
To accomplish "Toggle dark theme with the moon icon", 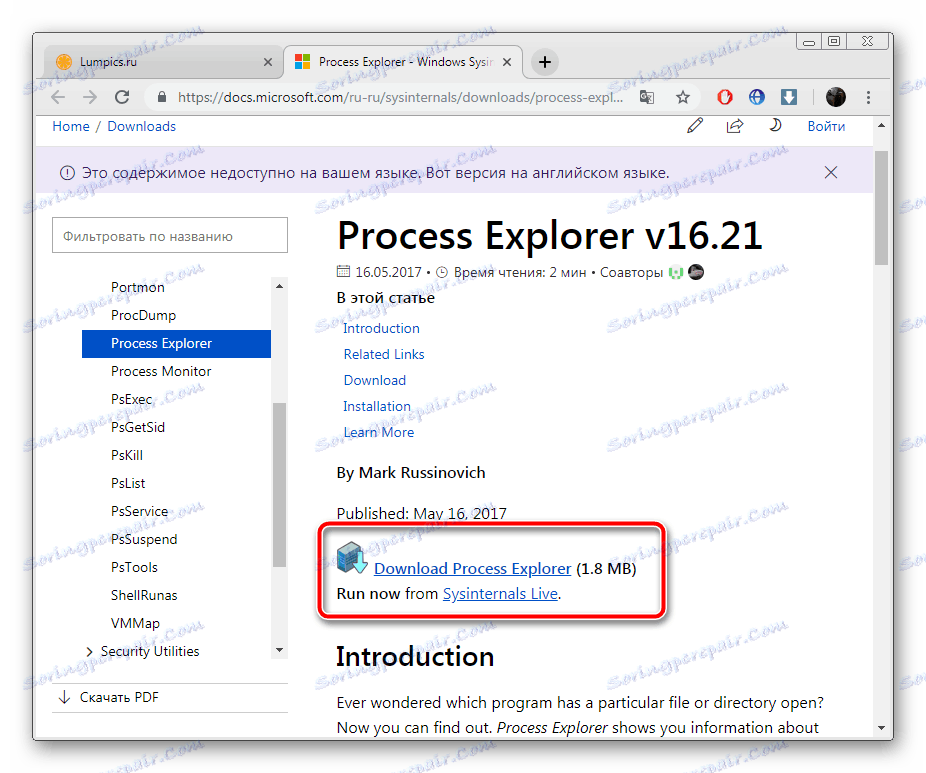I will click(x=775, y=125).
